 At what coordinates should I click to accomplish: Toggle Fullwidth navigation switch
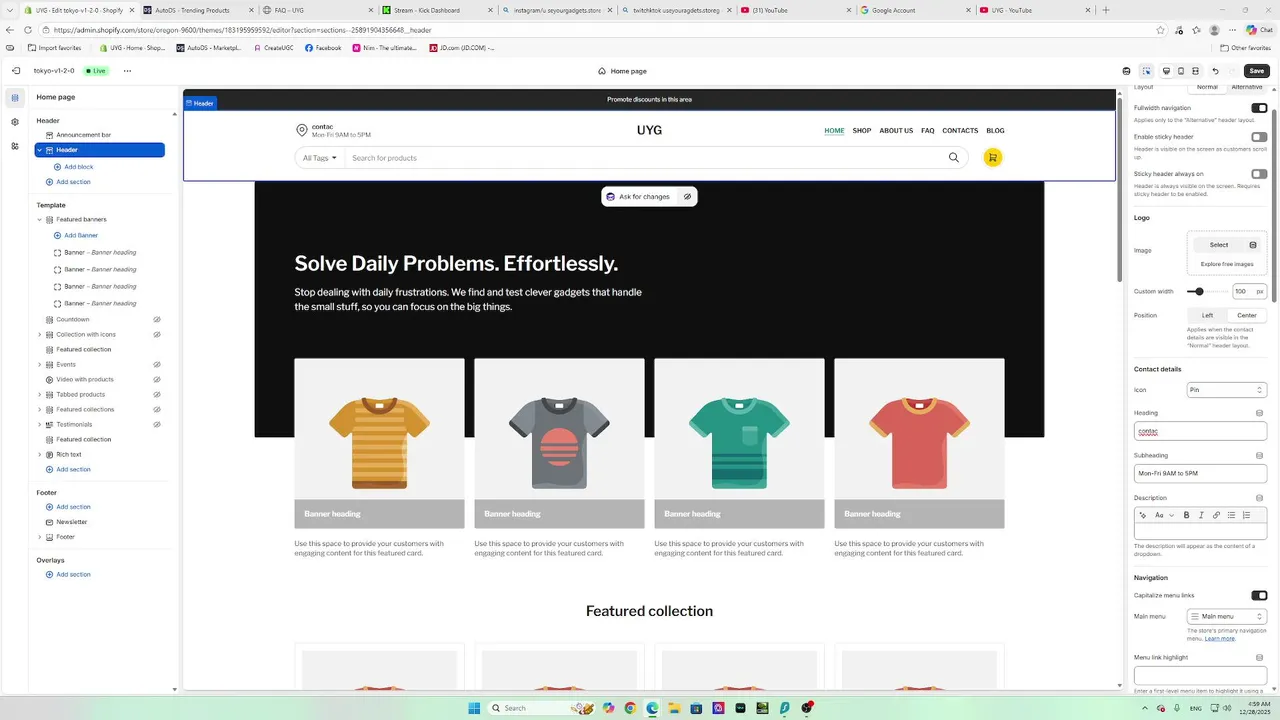pos(1259,108)
